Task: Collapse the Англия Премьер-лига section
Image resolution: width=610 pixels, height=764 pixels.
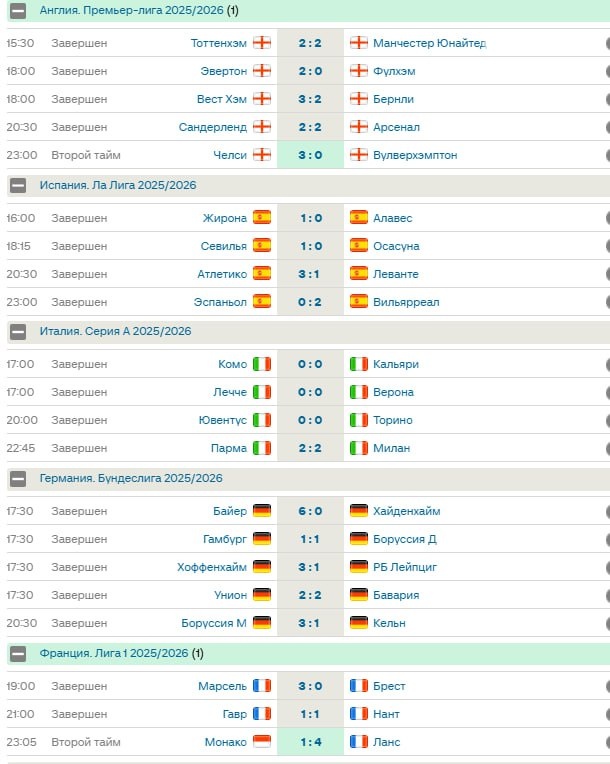Action: pos(18,11)
